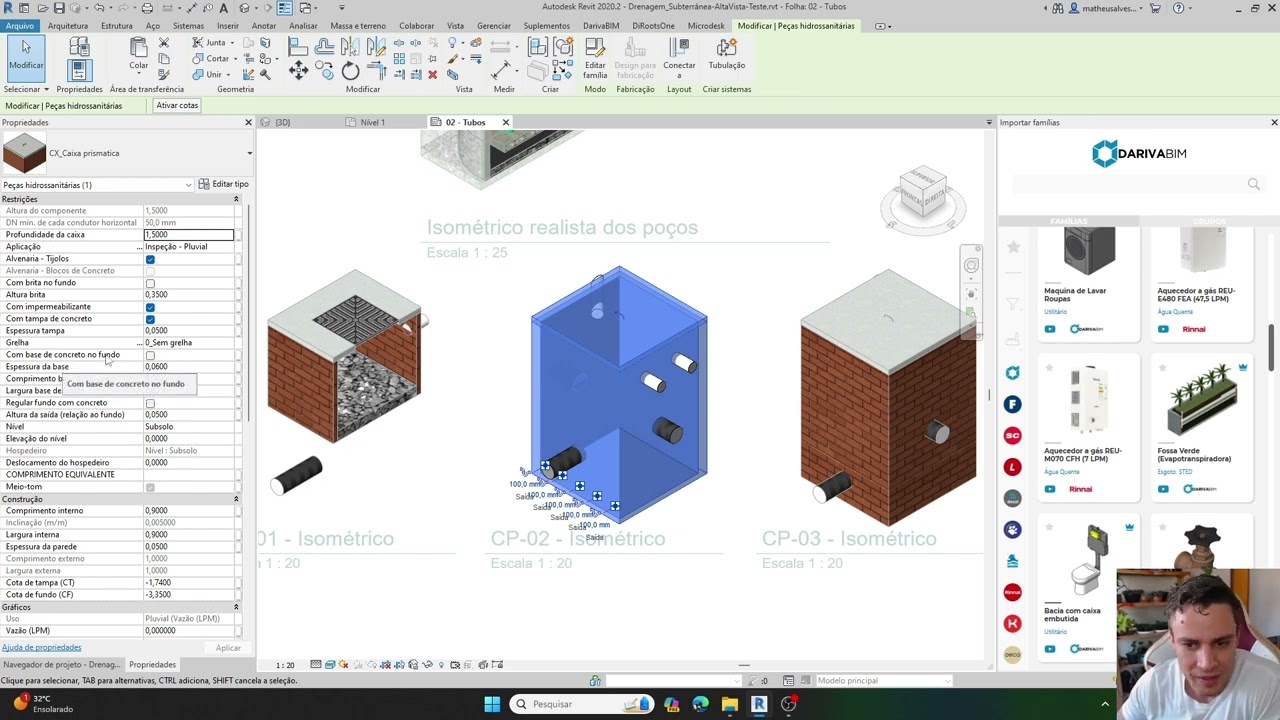Screen dimensions: 1280x720
Task: Collapse the Restrições properties section
Action: 236,199
